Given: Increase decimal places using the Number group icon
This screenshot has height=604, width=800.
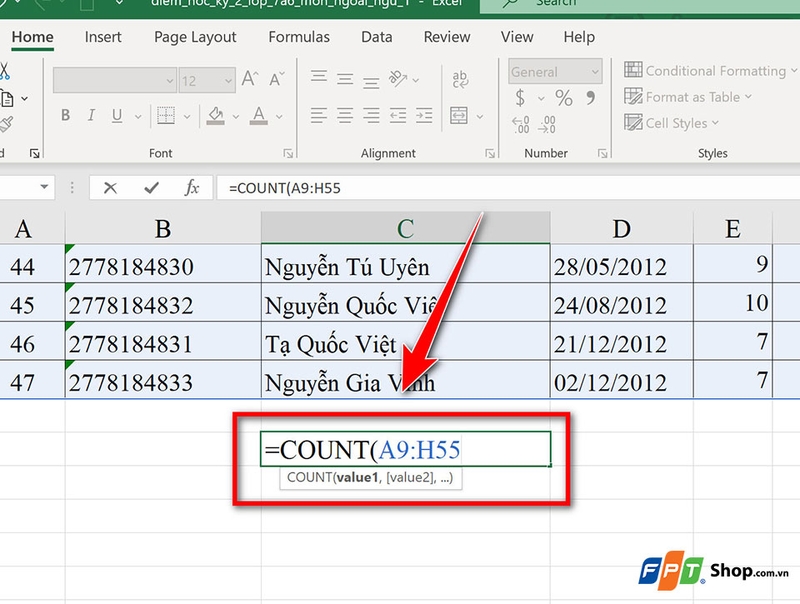Looking at the screenshot, I should [519, 122].
